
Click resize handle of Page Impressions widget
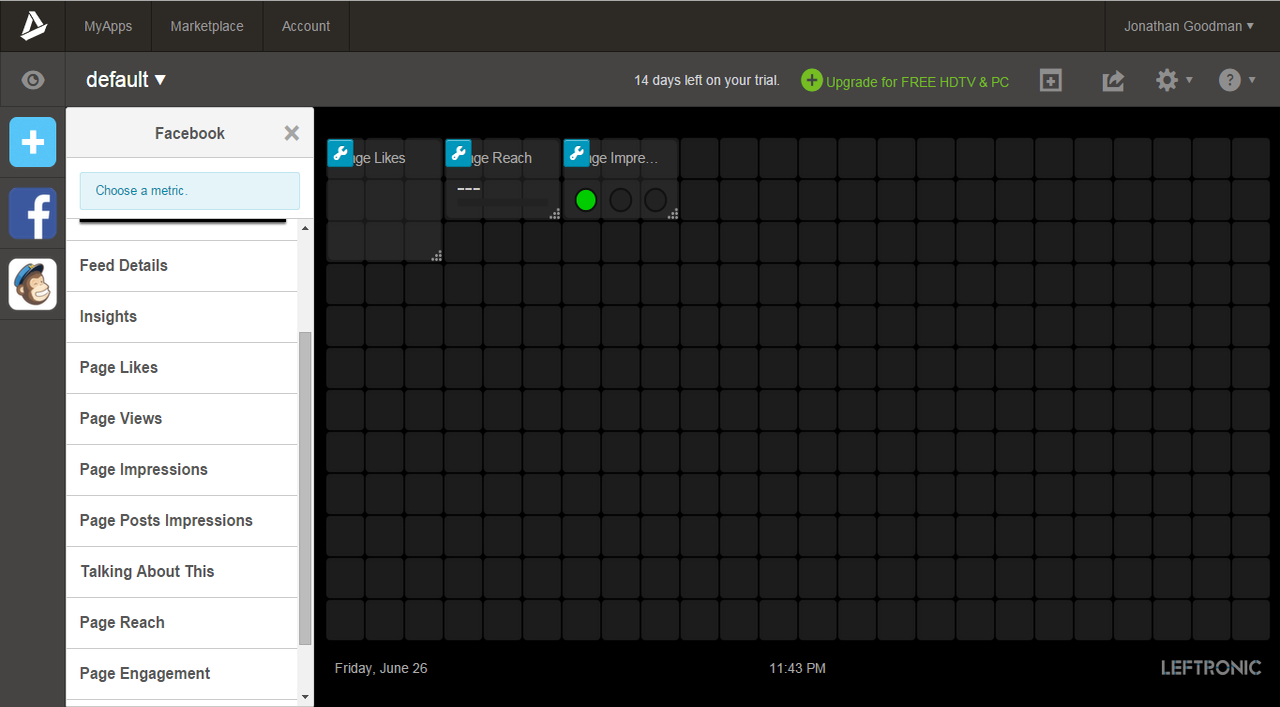click(x=673, y=214)
